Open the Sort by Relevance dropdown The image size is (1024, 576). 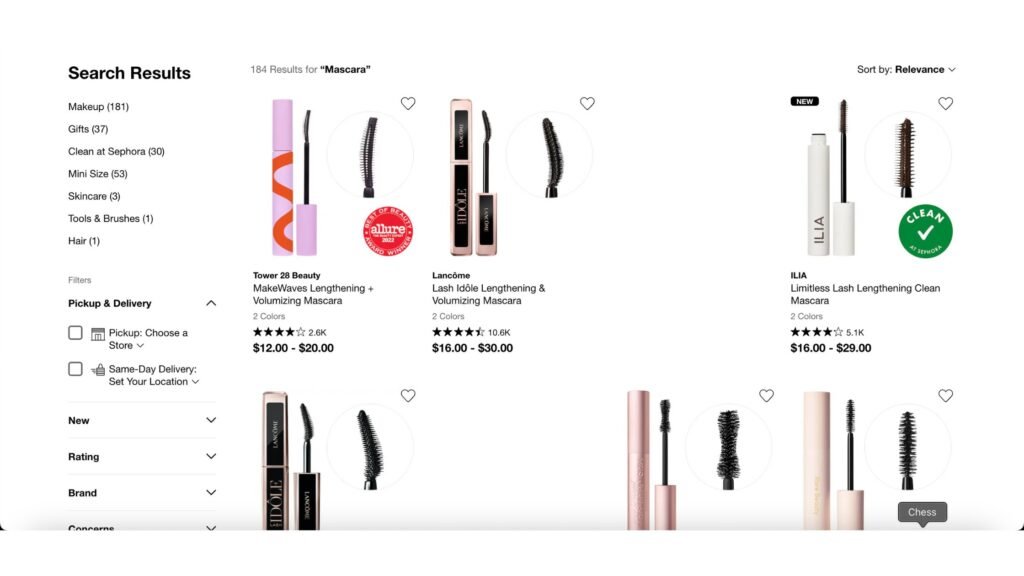906,69
